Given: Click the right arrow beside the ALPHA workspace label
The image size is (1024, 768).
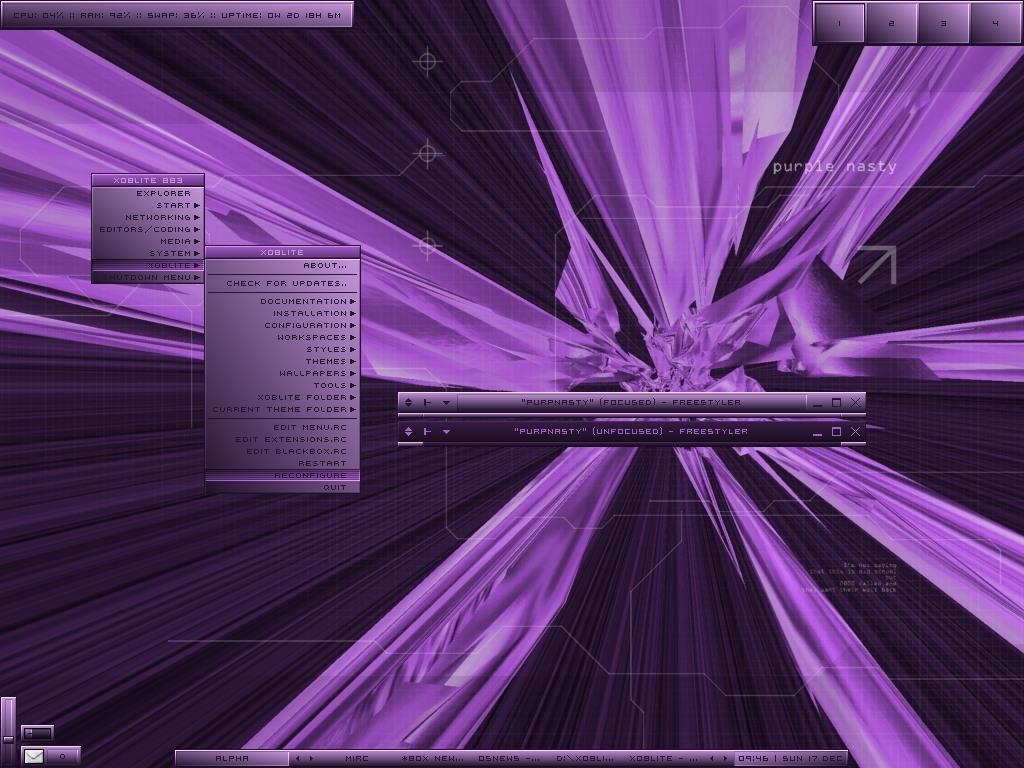Looking at the screenshot, I should [312, 758].
